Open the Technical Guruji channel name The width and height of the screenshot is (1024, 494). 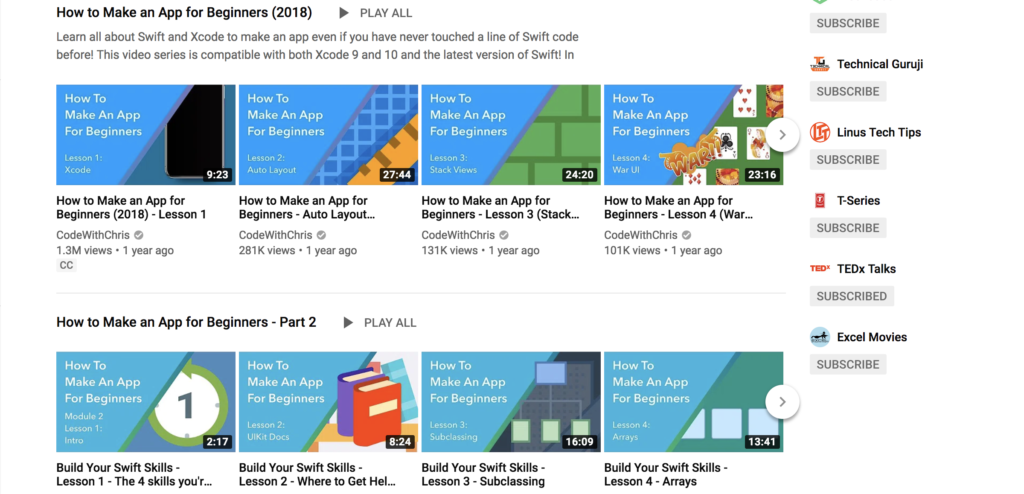[x=880, y=64]
